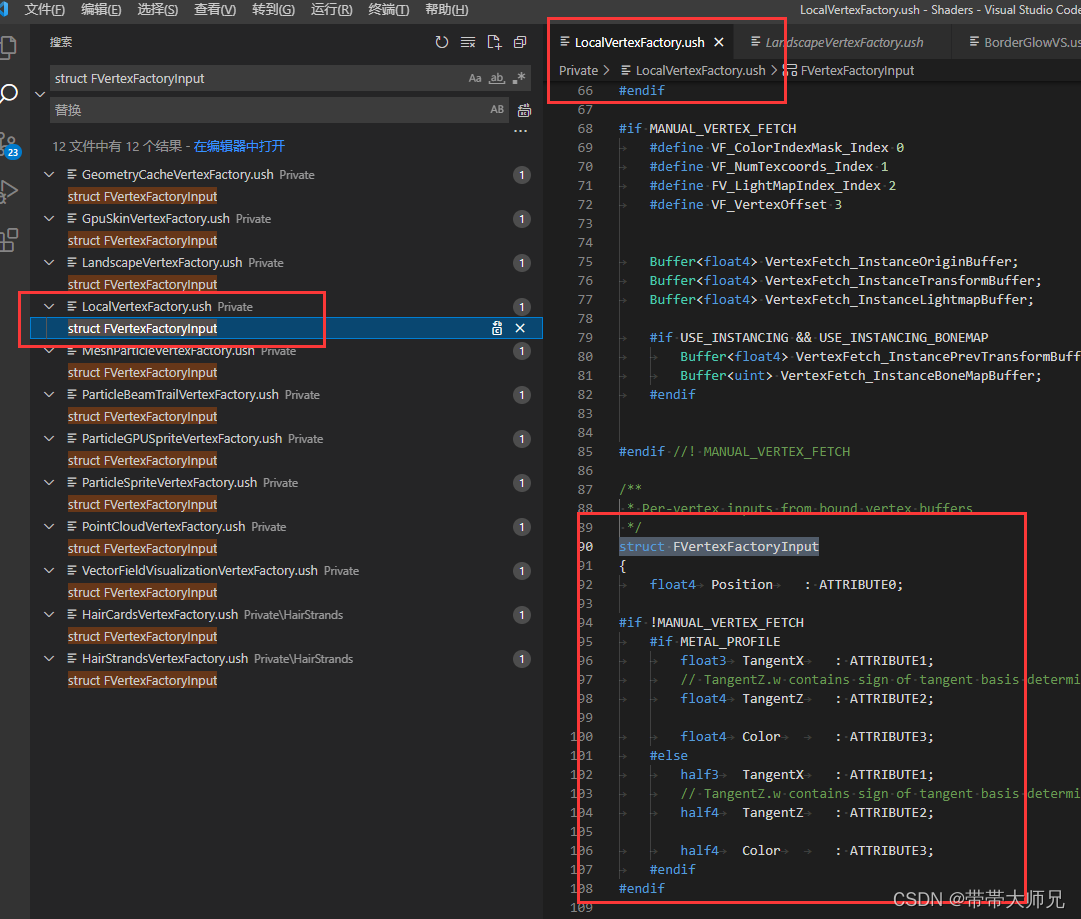The height and width of the screenshot is (919, 1081).
Task: Open 终端(T) menu
Action: coord(389,10)
